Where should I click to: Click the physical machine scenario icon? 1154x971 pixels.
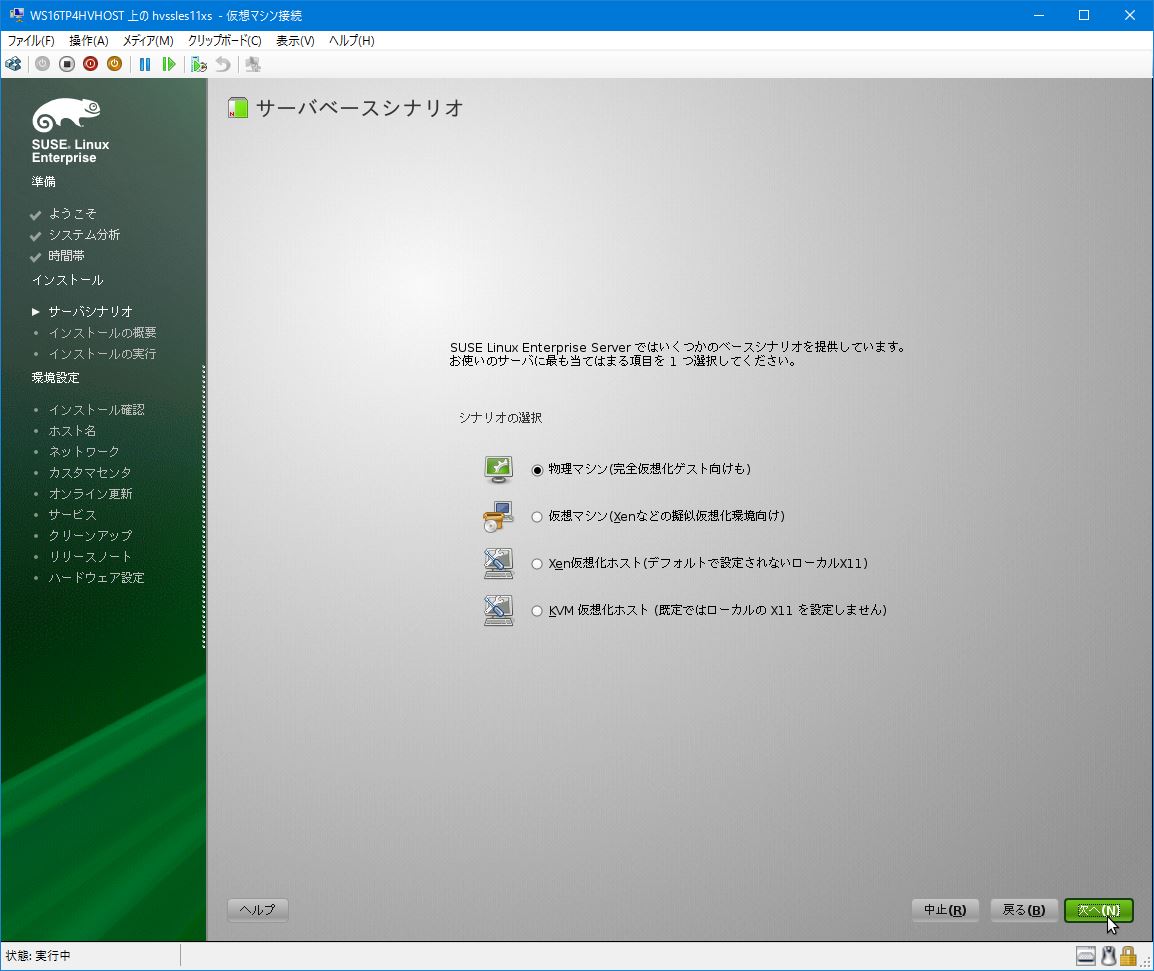coord(498,469)
